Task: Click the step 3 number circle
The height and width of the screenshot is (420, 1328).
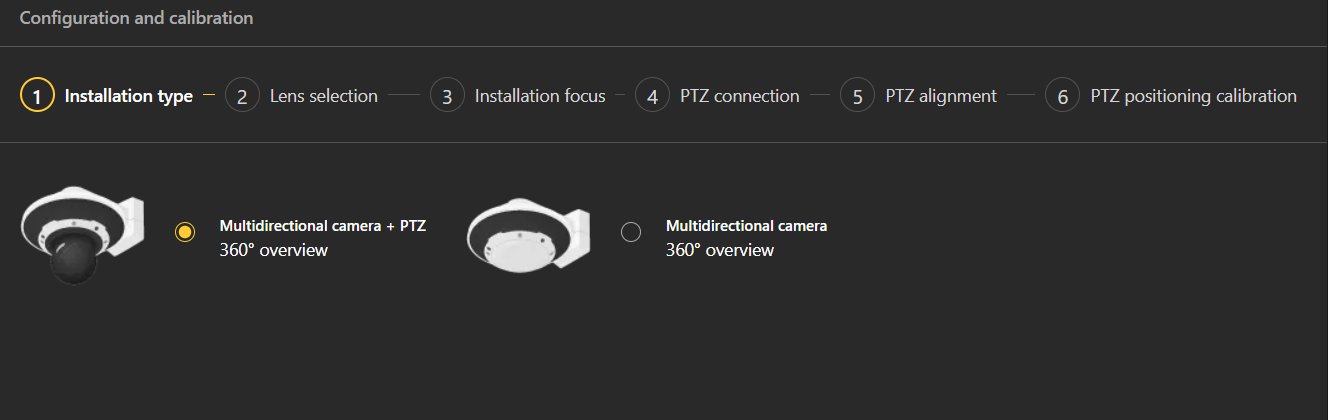Action: (447, 96)
